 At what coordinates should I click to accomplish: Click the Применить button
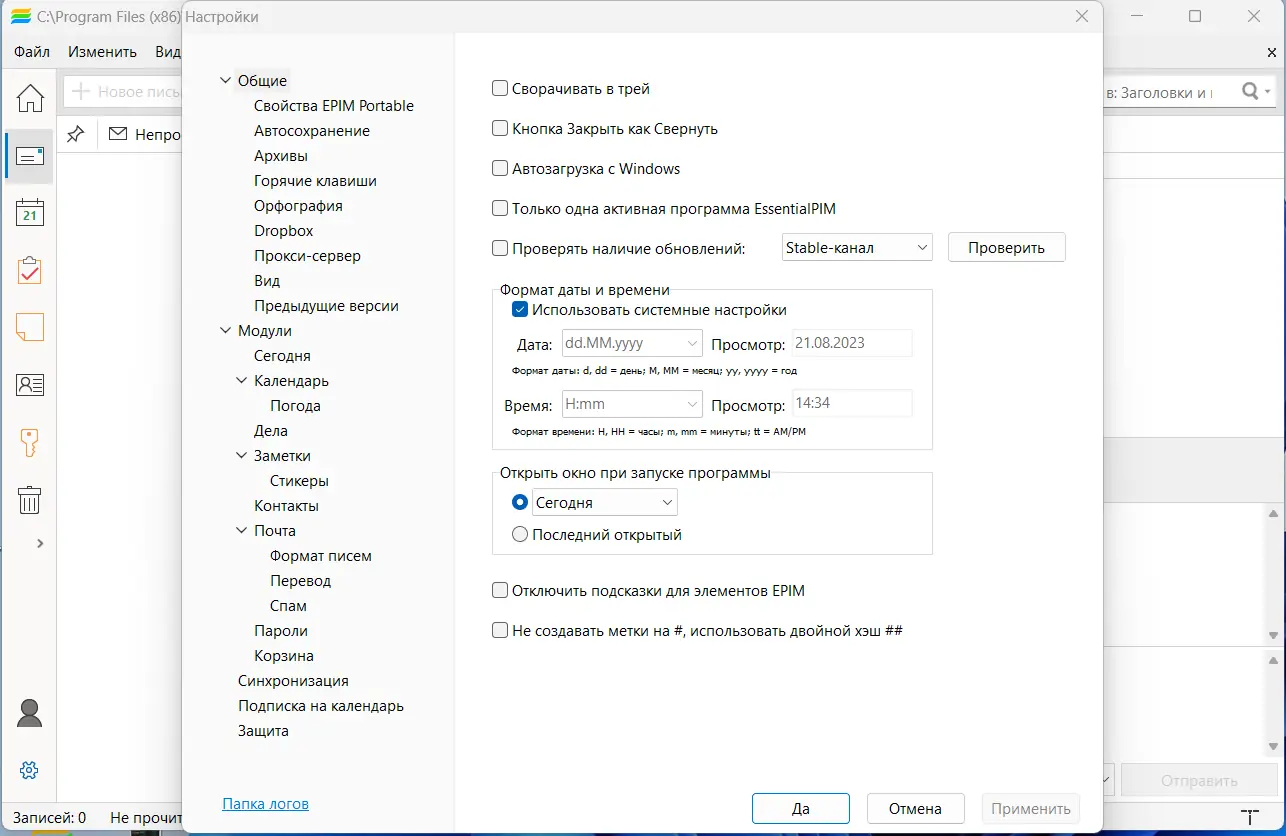[1031, 808]
